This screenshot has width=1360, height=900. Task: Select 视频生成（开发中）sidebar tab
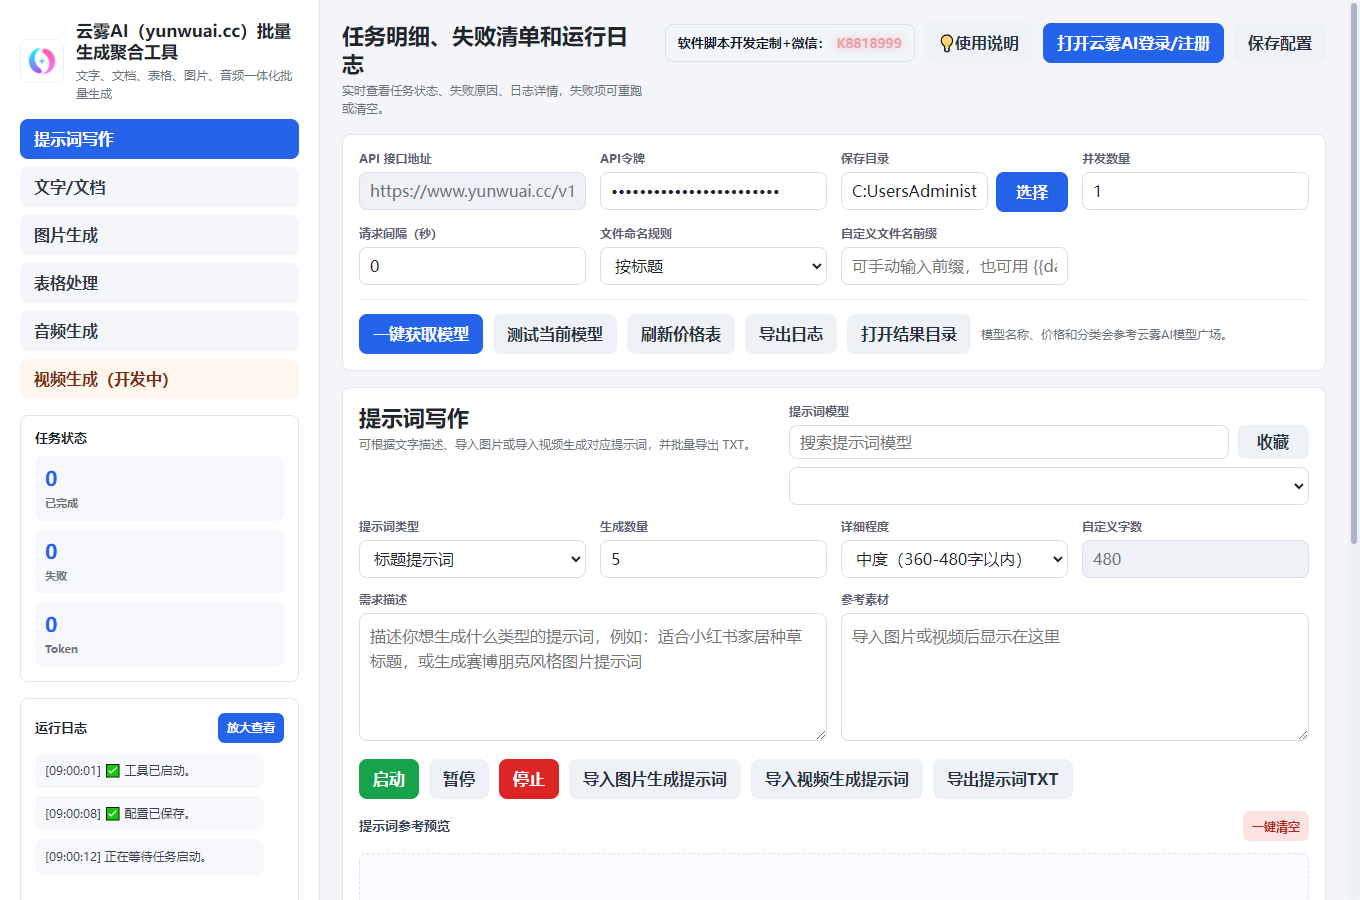159,379
